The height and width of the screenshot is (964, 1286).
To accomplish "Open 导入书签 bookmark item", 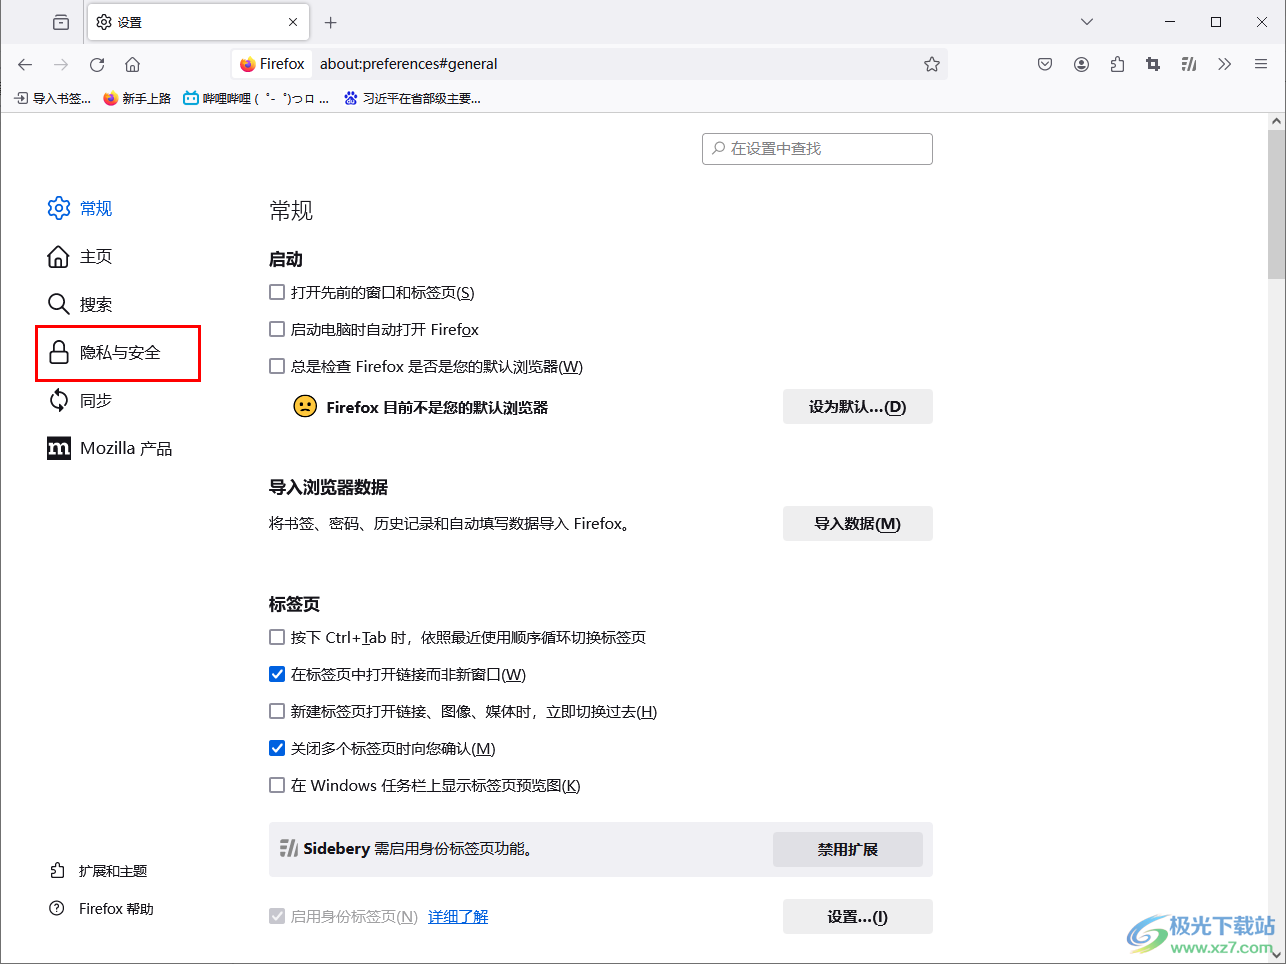I will click(52, 98).
